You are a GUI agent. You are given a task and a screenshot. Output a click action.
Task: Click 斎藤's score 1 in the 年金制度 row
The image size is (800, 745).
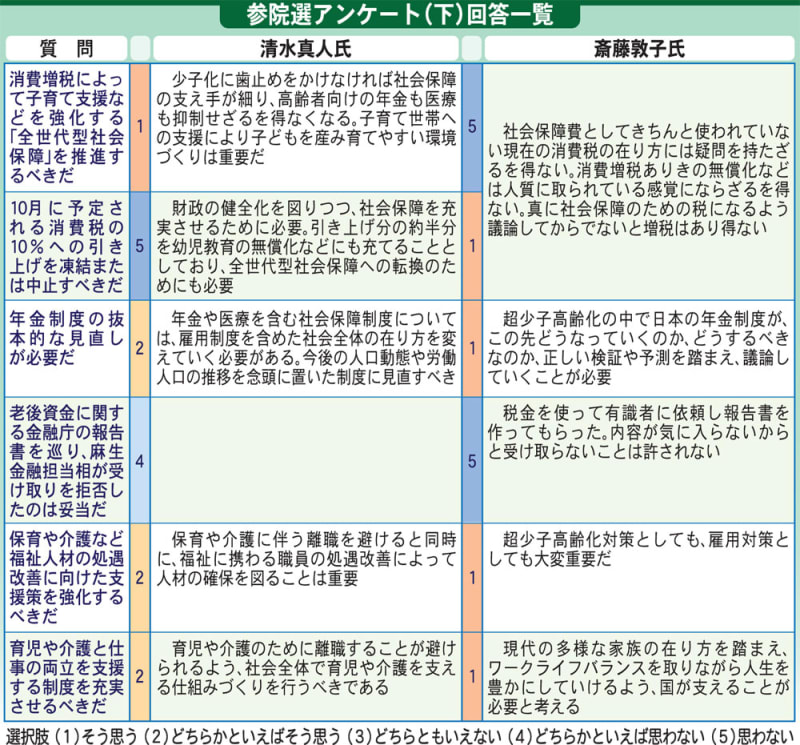tap(472, 349)
